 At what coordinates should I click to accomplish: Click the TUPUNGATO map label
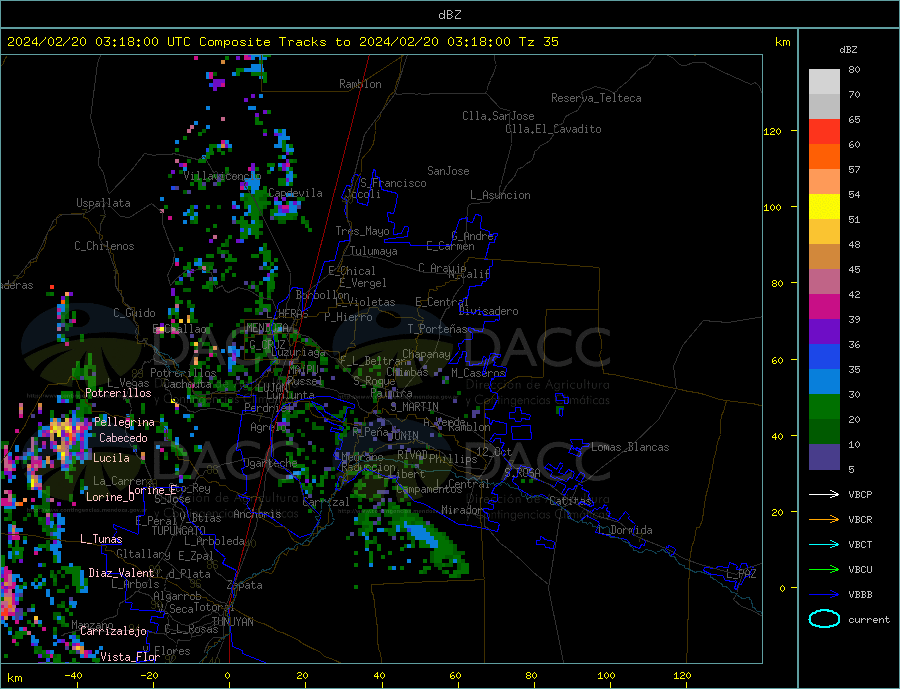[x=179, y=531]
